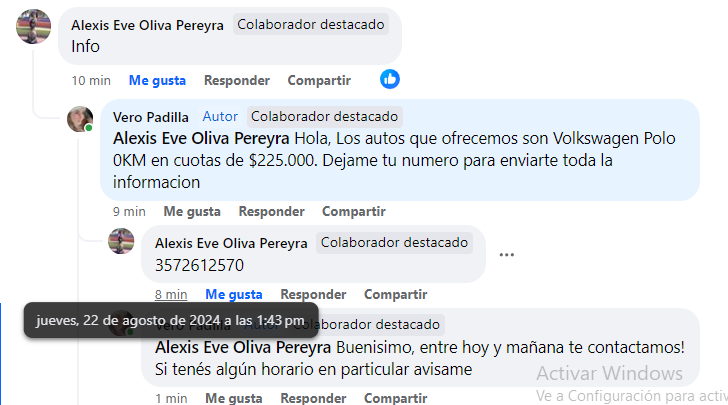The image size is (728, 405).
Task: Click the Autor badge next to Vero Padilla
Action: click(x=220, y=116)
